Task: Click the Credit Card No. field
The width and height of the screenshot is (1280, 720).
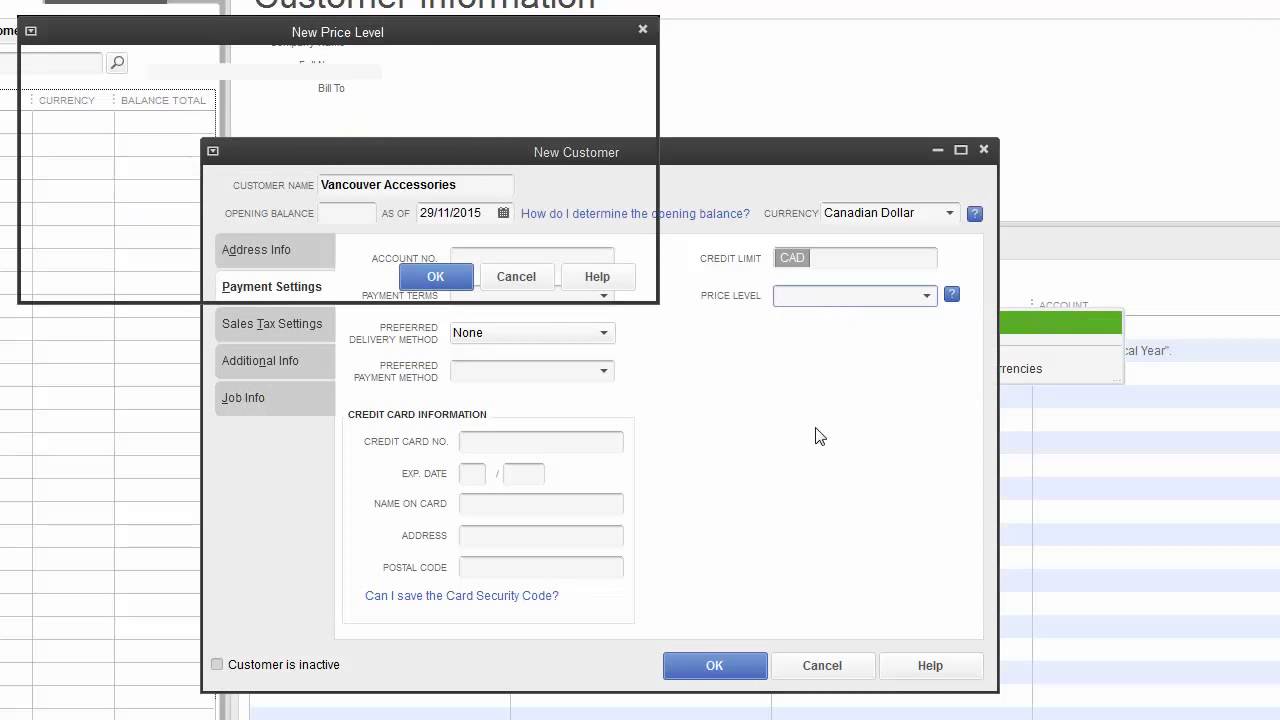Action: tap(541, 441)
